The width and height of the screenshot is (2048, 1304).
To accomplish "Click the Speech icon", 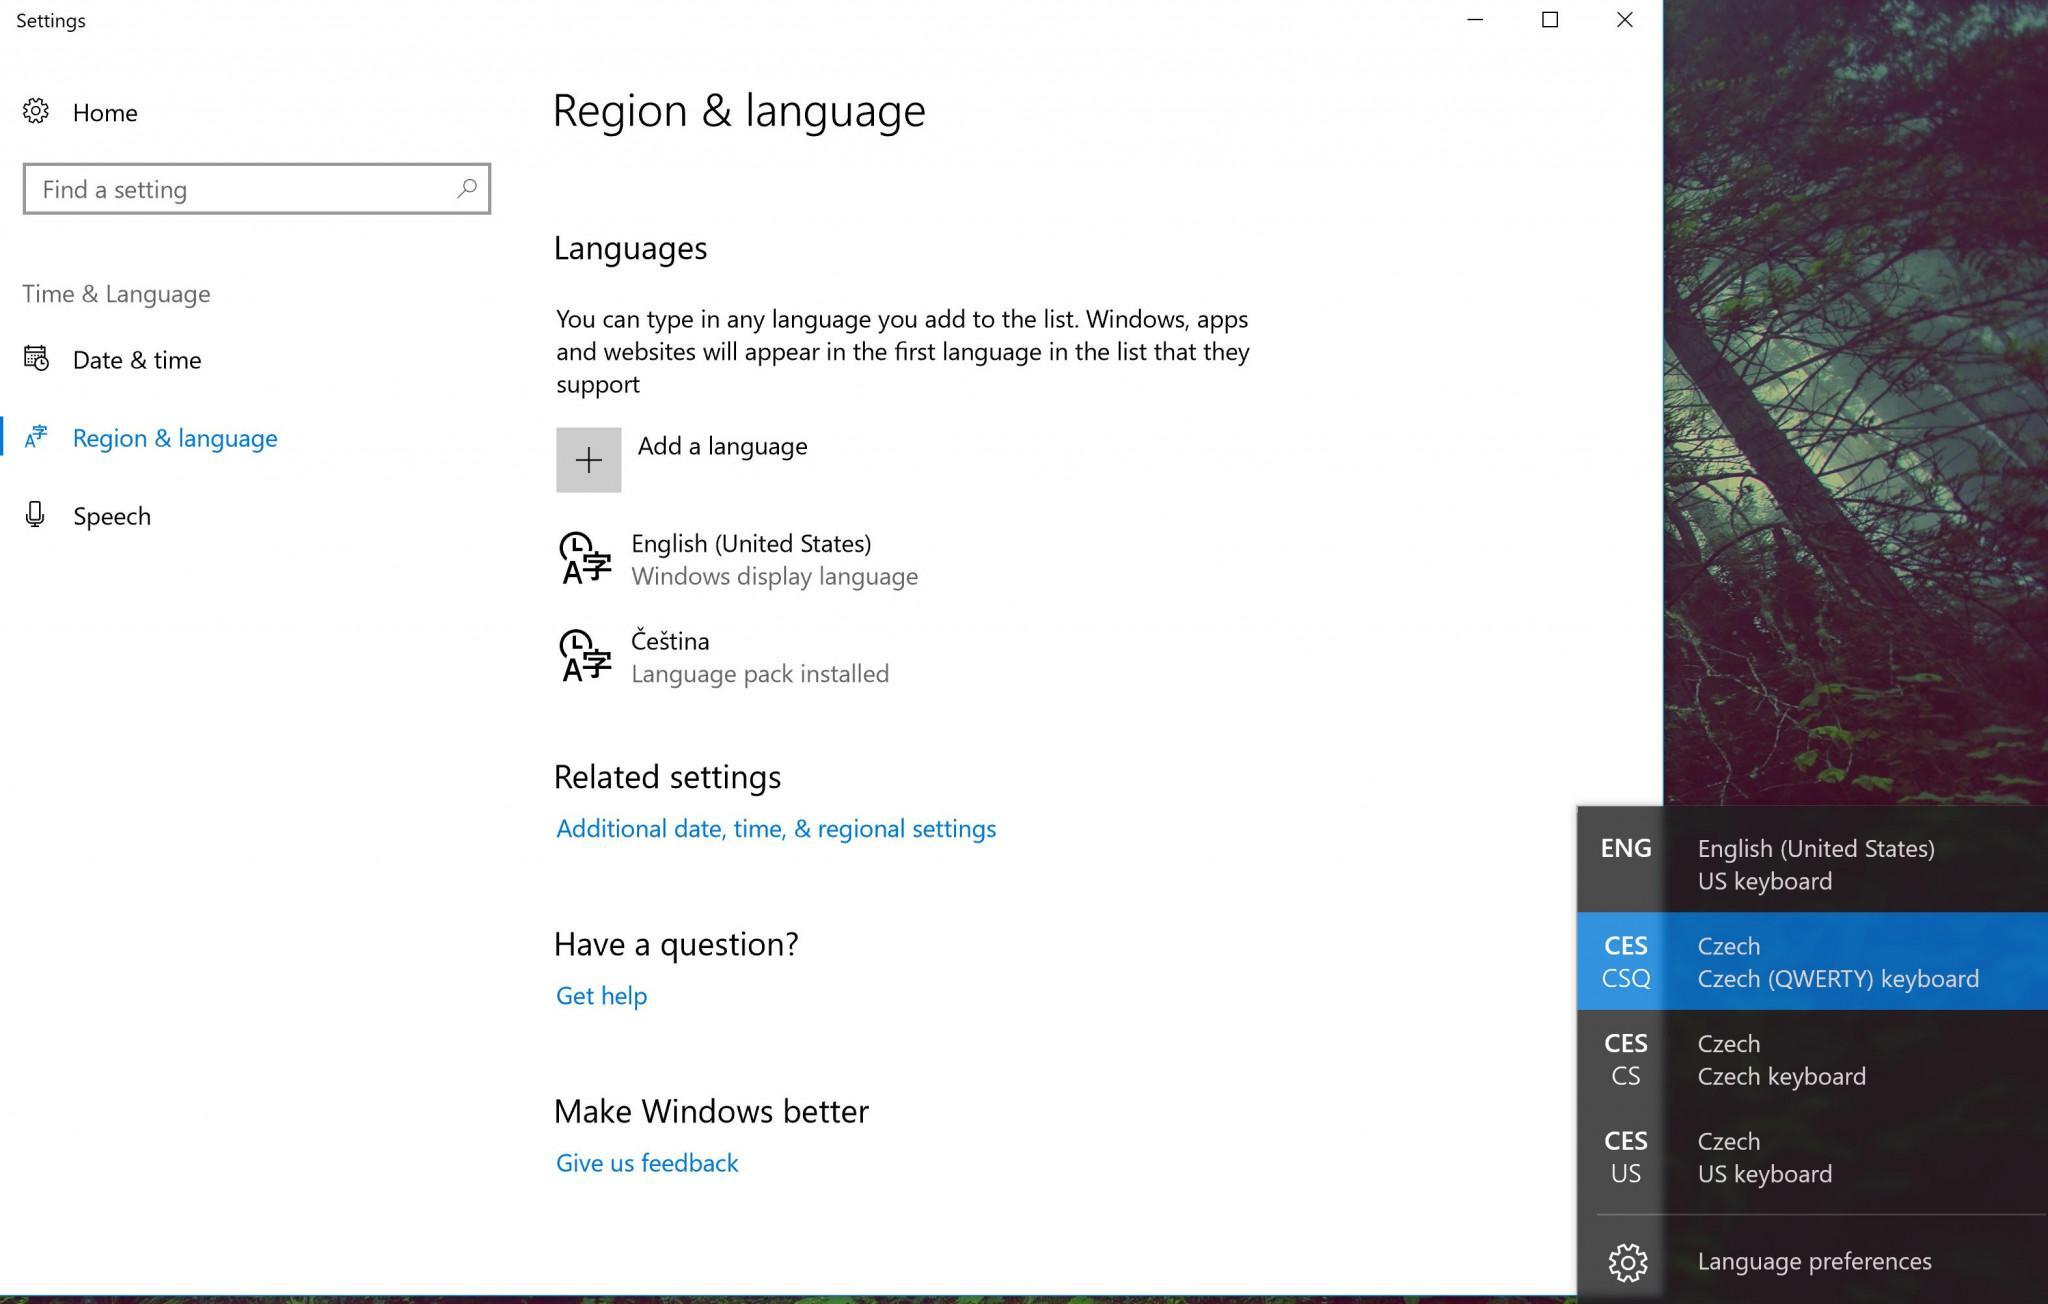I will (37, 516).
